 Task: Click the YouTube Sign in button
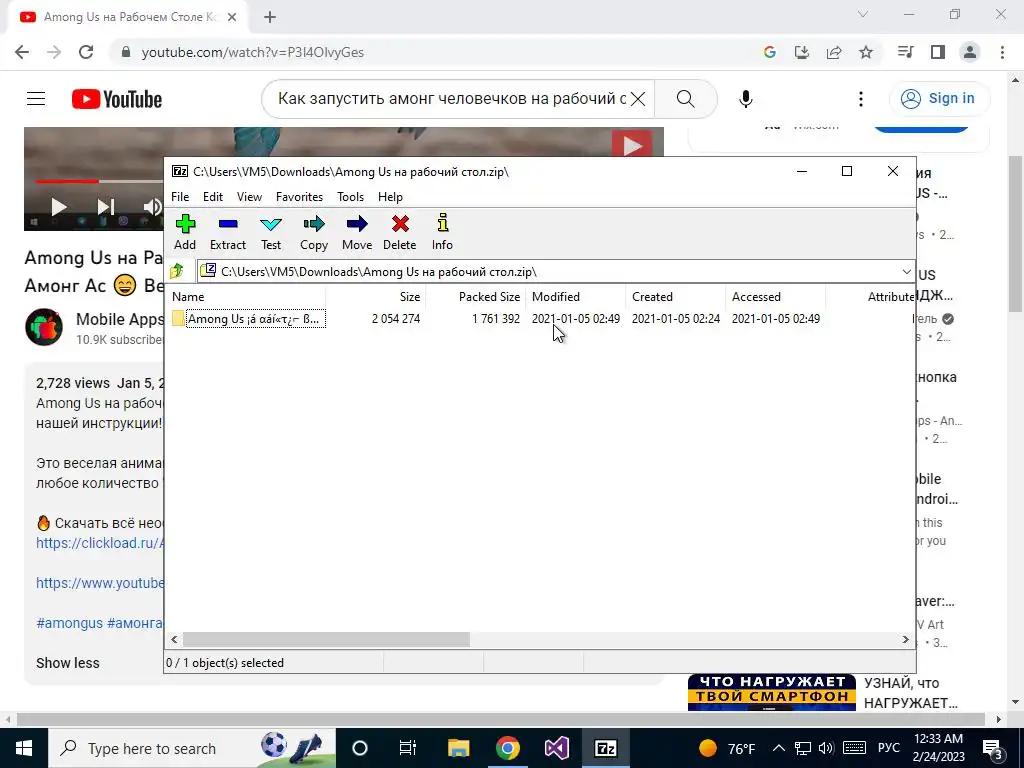coord(939,99)
